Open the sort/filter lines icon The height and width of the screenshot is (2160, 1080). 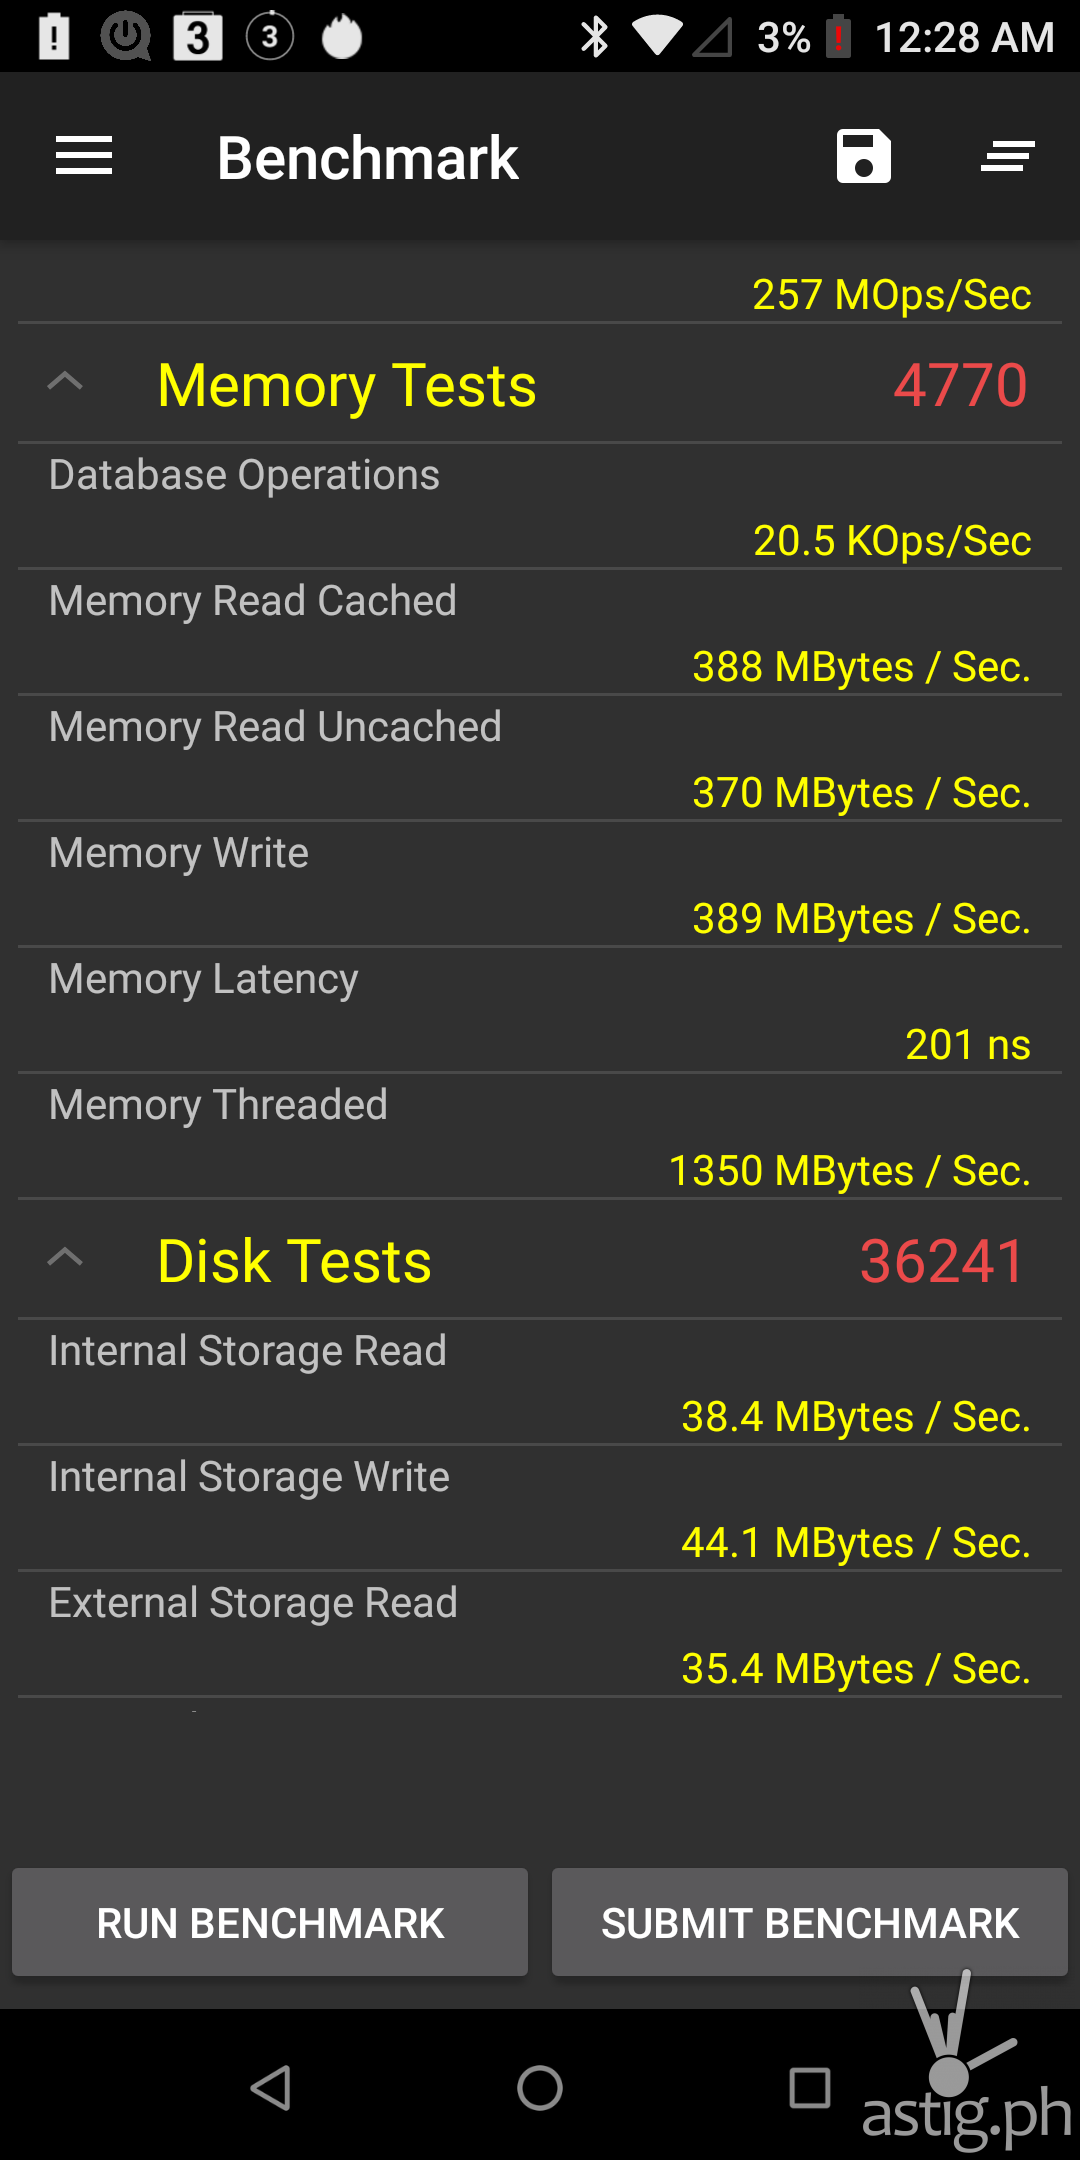1007,156
